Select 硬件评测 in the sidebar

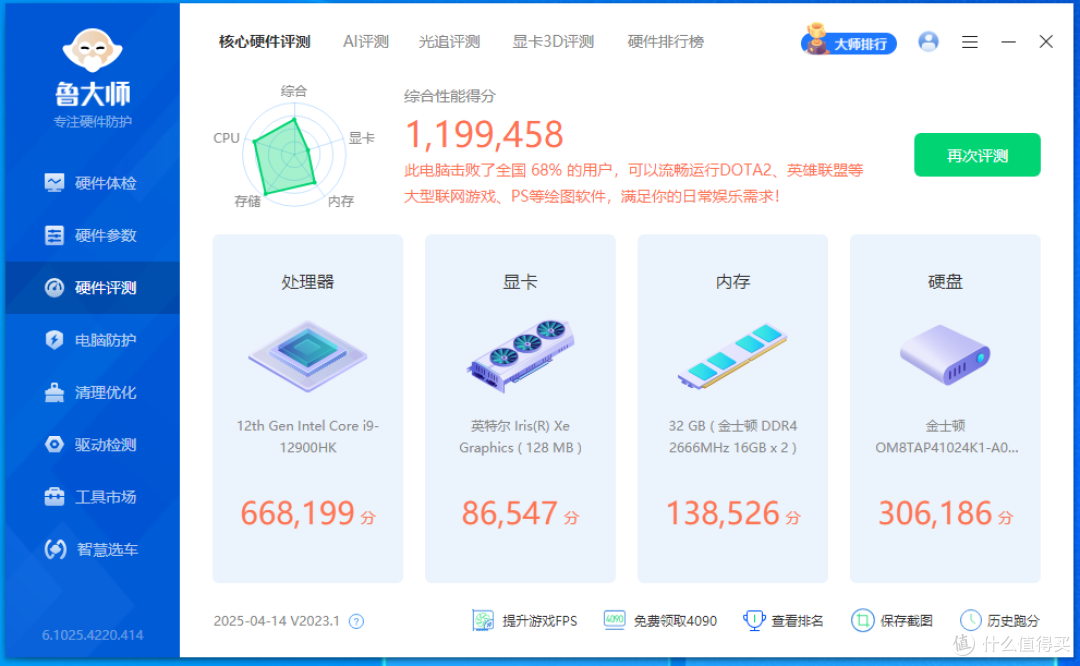tap(92, 288)
